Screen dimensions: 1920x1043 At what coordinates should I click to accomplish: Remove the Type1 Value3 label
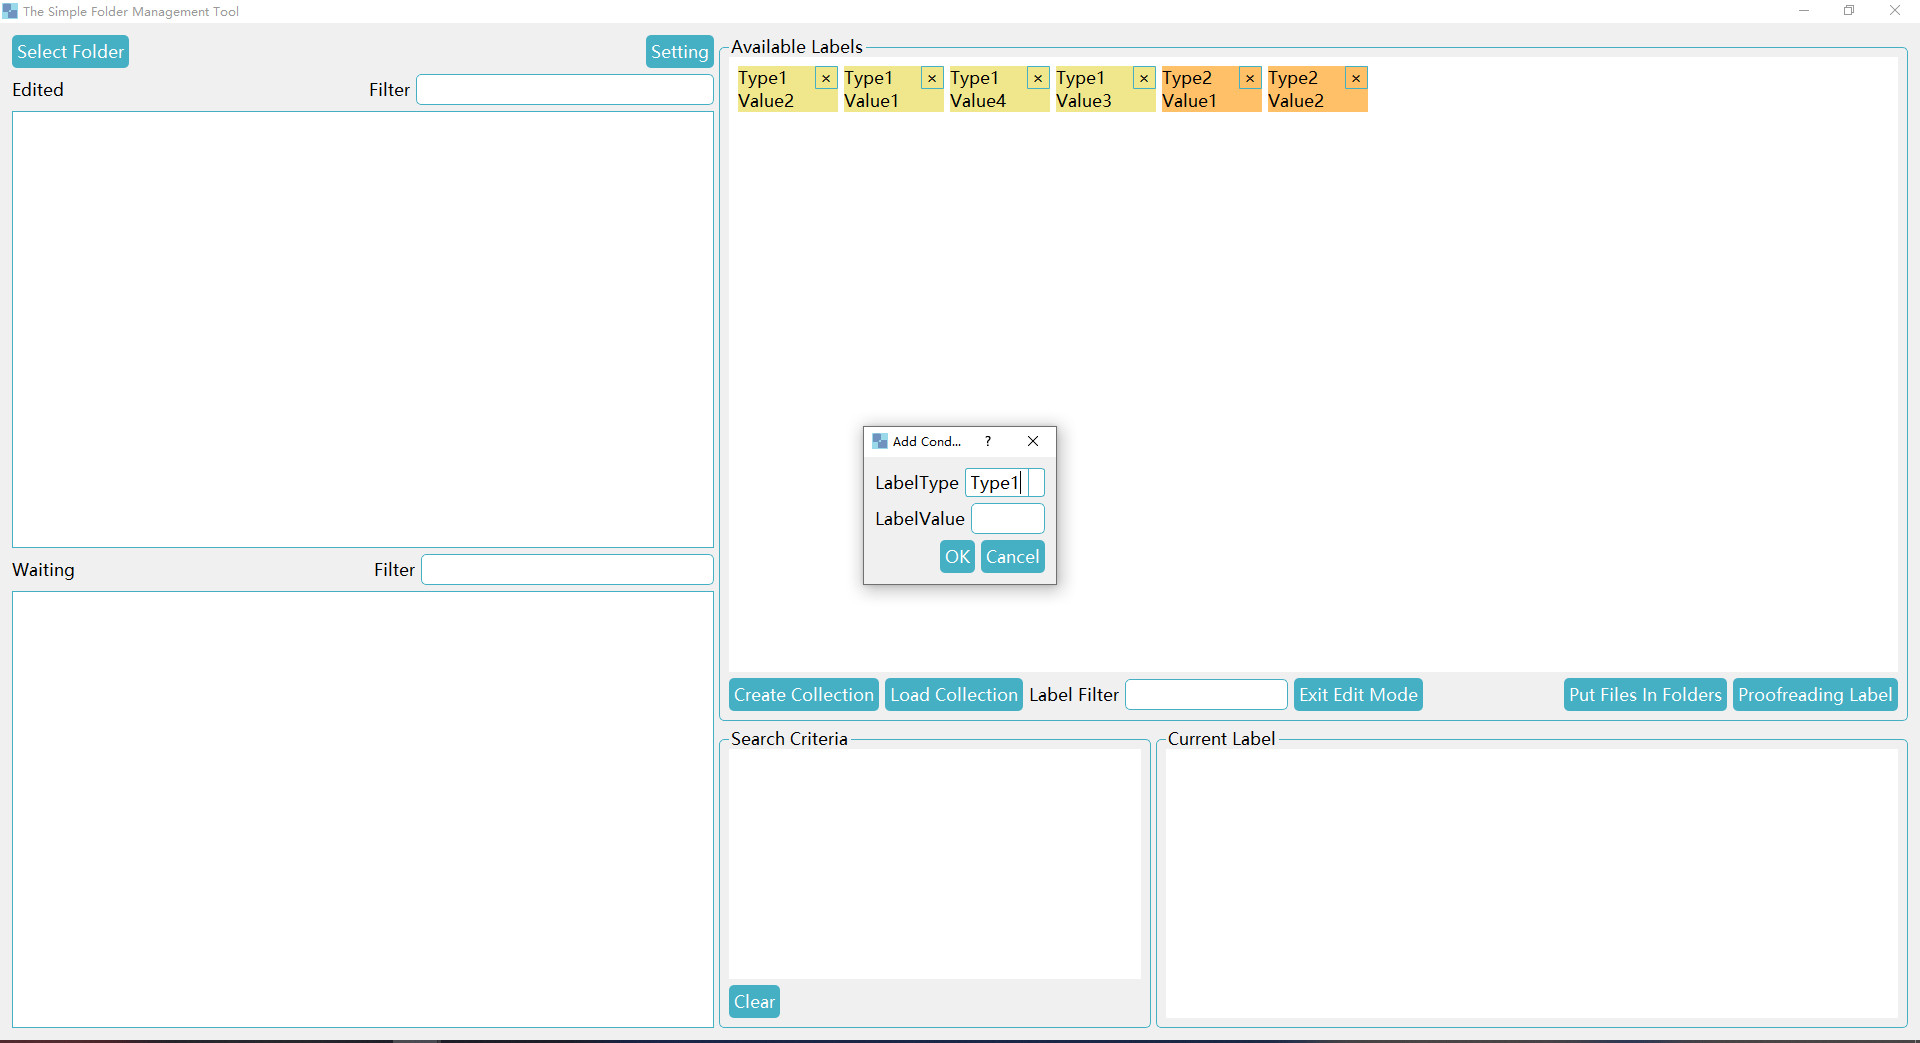point(1144,78)
